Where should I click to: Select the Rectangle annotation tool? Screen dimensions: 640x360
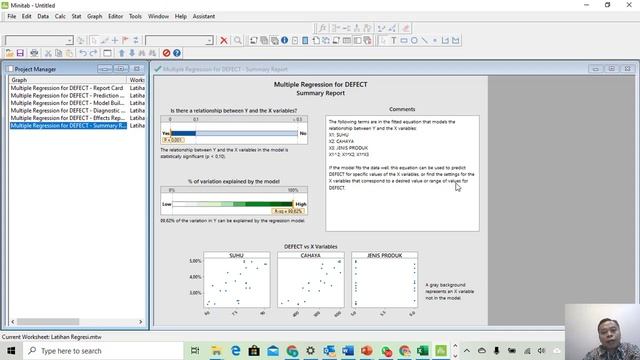click(404, 40)
